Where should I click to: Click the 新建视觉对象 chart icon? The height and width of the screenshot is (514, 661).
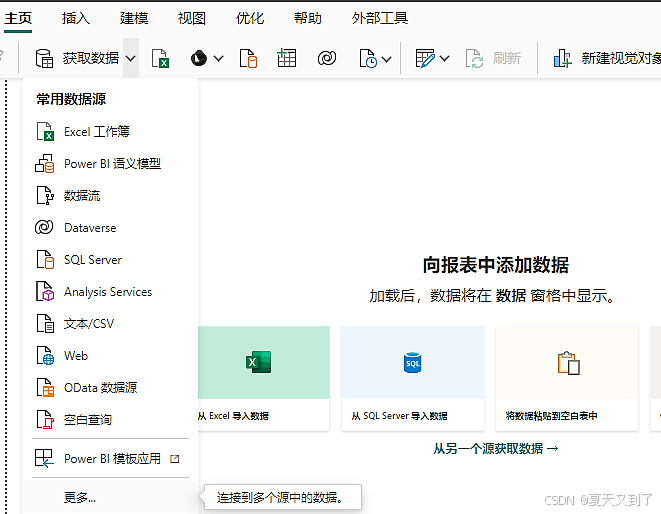click(x=562, y=58)
